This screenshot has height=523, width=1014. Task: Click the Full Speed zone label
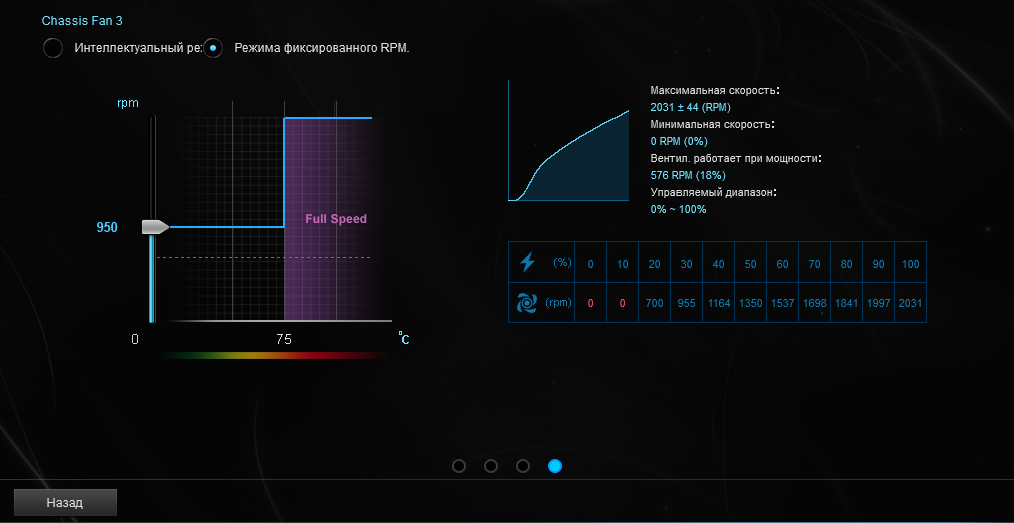[336, 219]
